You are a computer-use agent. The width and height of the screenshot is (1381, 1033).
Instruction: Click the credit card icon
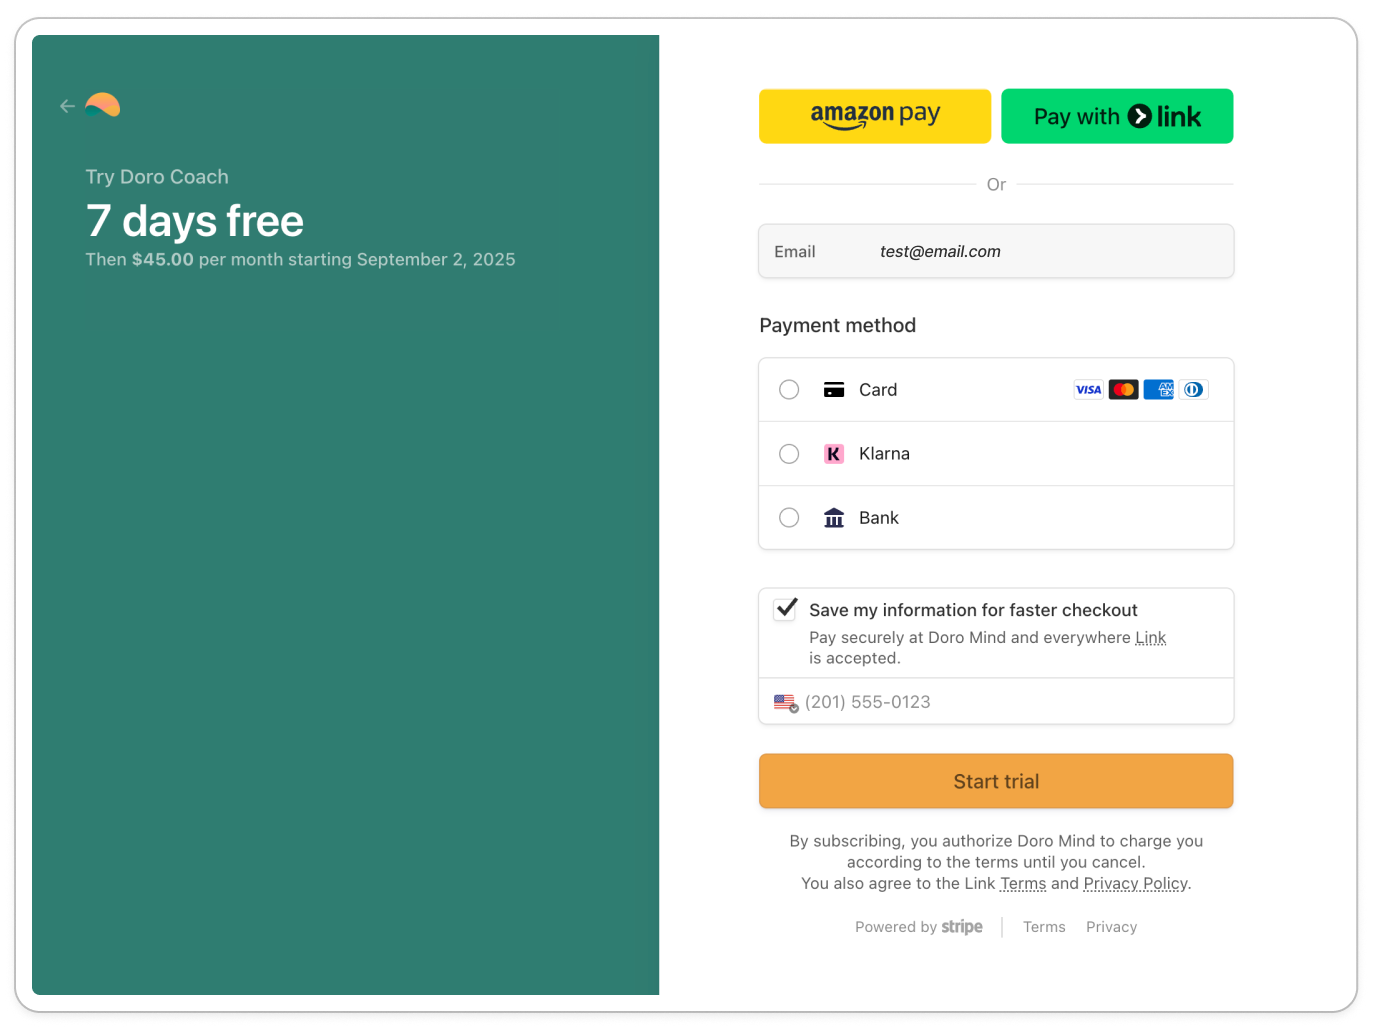[x=834, y=390]
